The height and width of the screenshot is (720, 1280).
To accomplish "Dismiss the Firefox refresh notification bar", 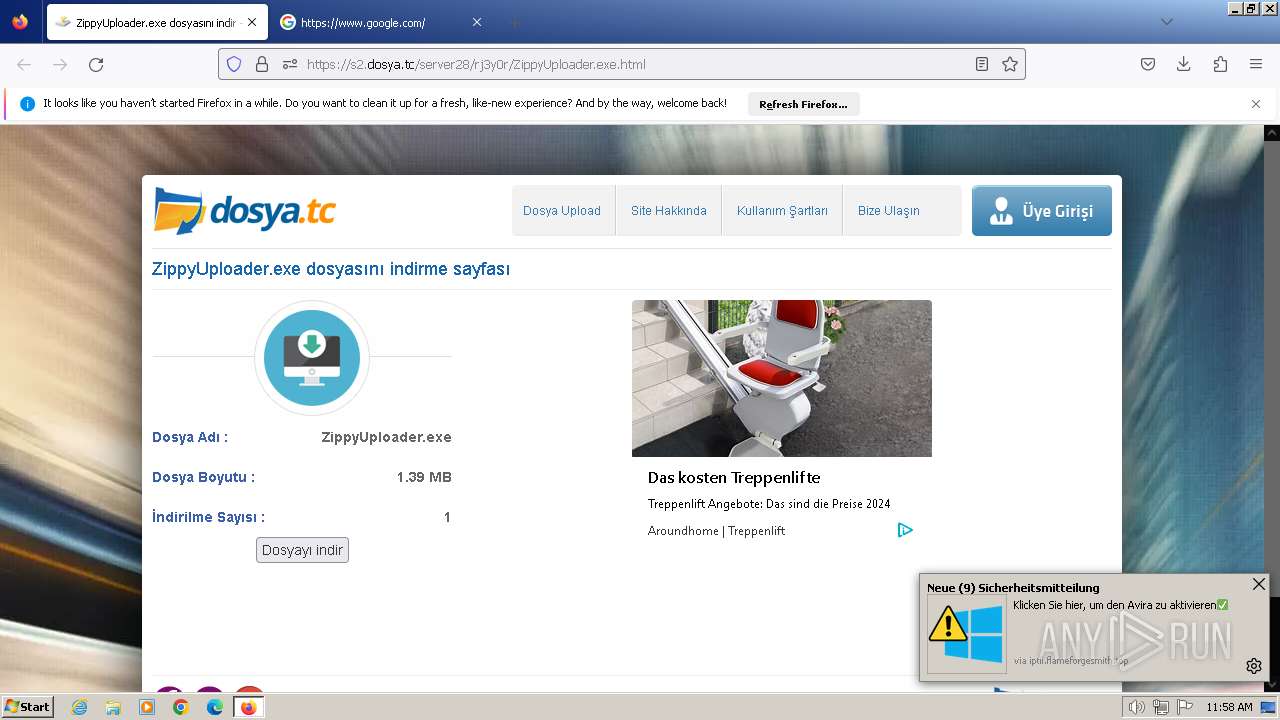I will [x=1256, y=104].
